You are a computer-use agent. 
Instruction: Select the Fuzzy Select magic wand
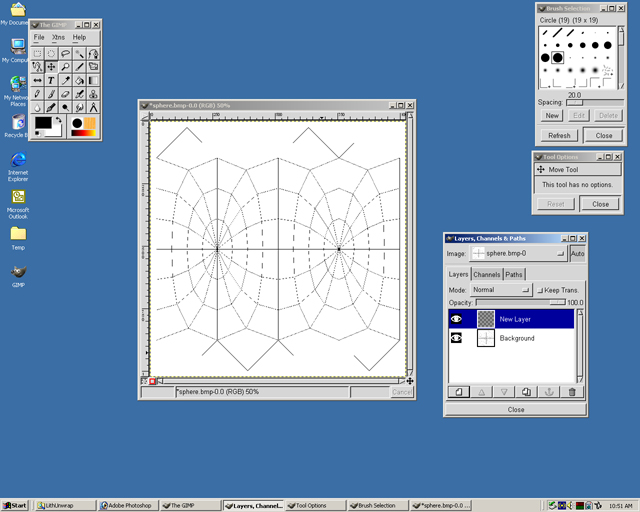click(x=79, y=53)
